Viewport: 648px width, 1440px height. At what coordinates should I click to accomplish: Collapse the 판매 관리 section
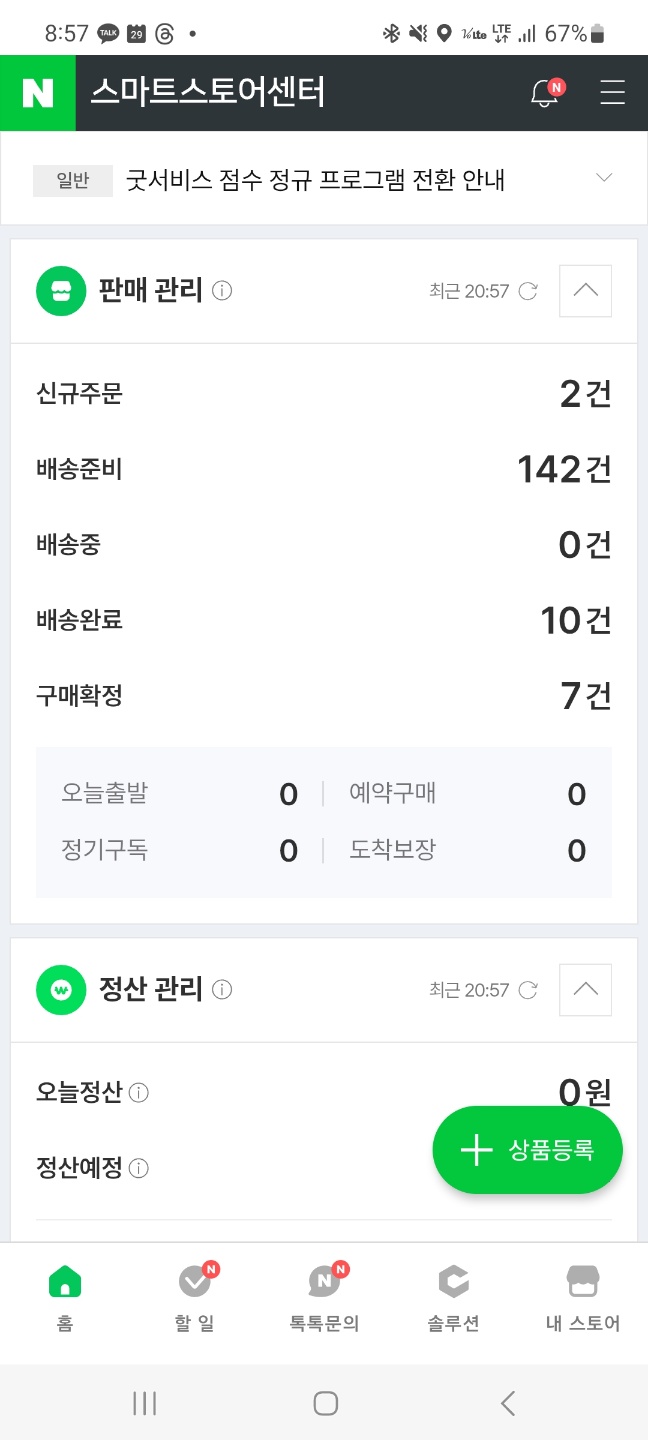[x=585, y=291]
